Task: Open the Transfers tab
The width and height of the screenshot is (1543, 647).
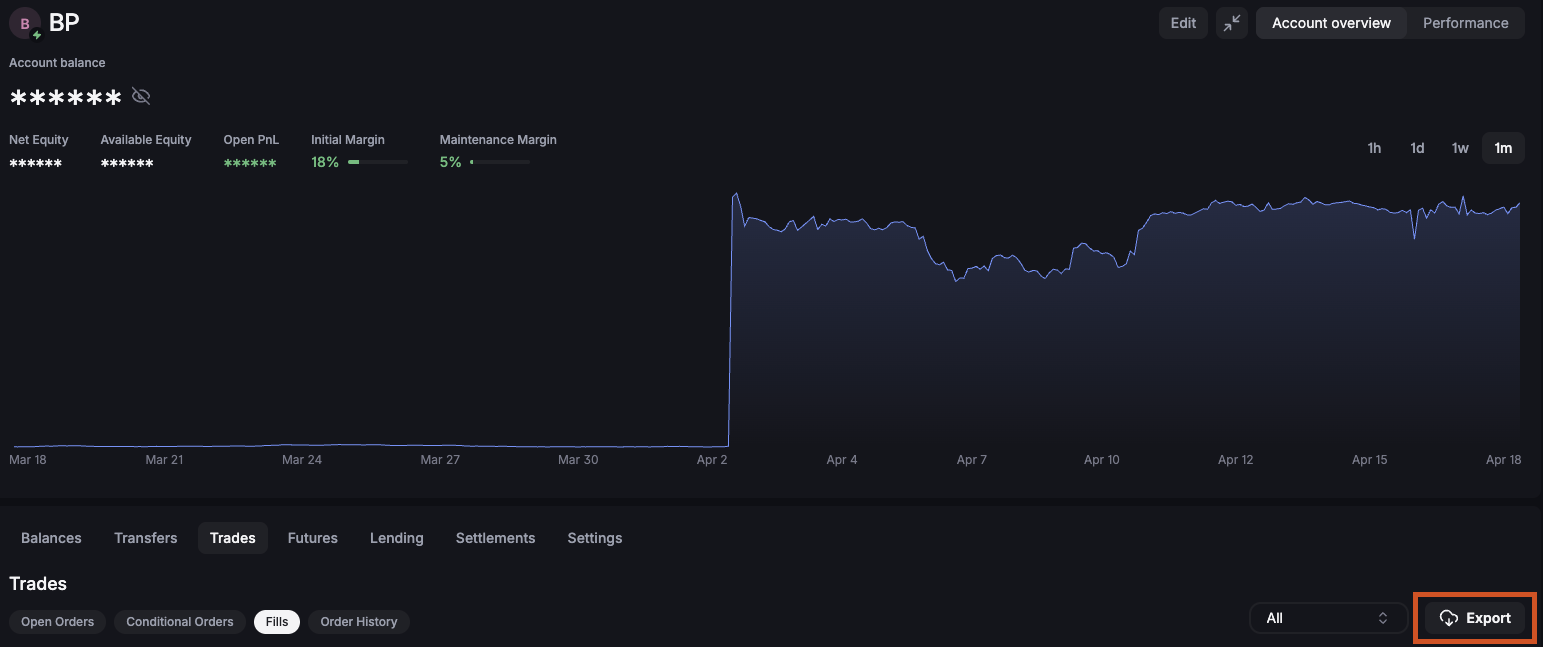Action: (146, 538)
